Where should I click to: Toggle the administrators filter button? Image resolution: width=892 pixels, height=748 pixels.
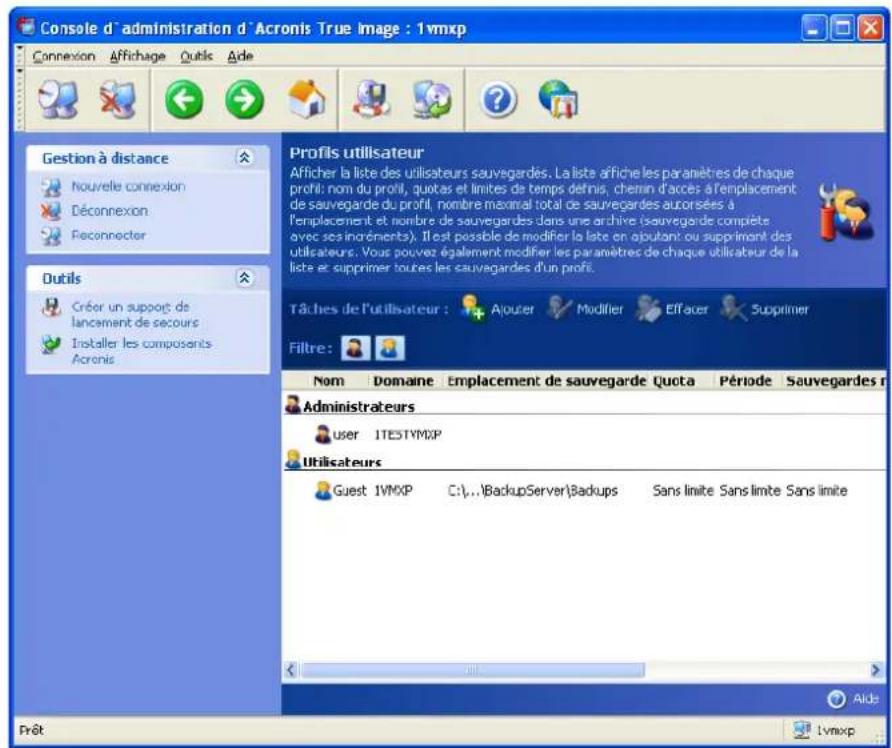point(356,348)
